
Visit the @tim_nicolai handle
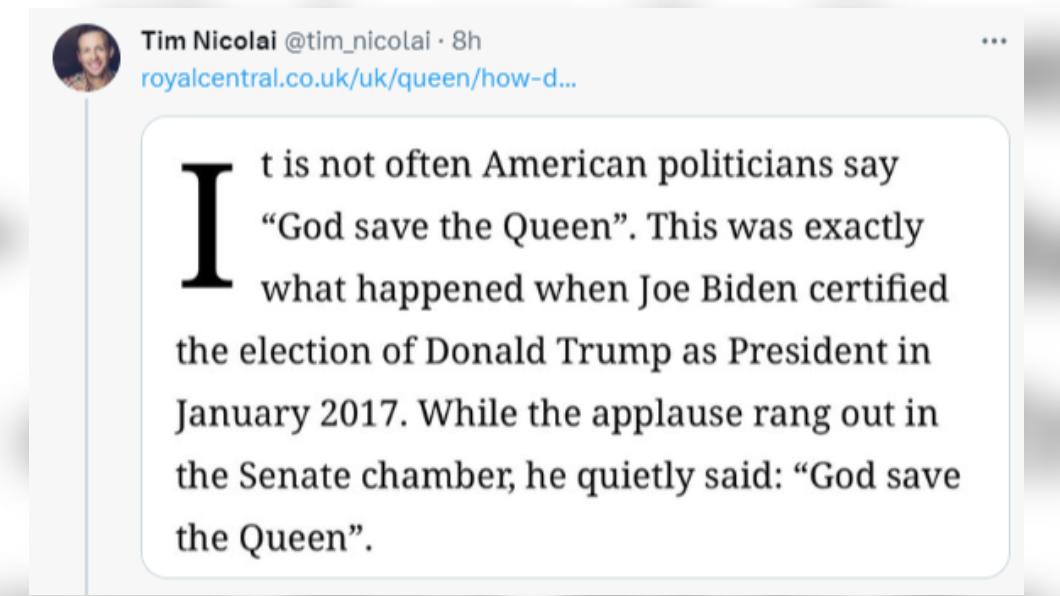(x=357, y=41)
